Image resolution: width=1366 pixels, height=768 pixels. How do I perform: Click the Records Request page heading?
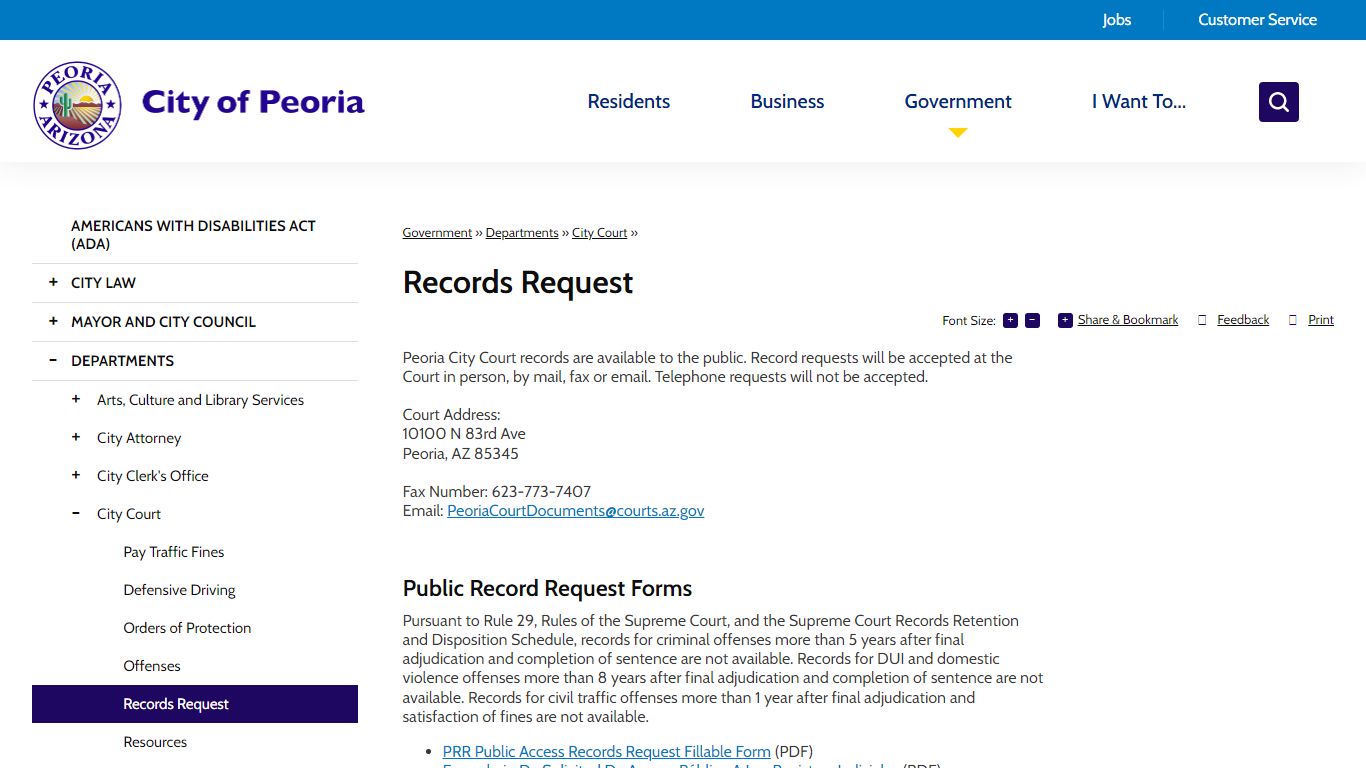[x=518, y=283]
